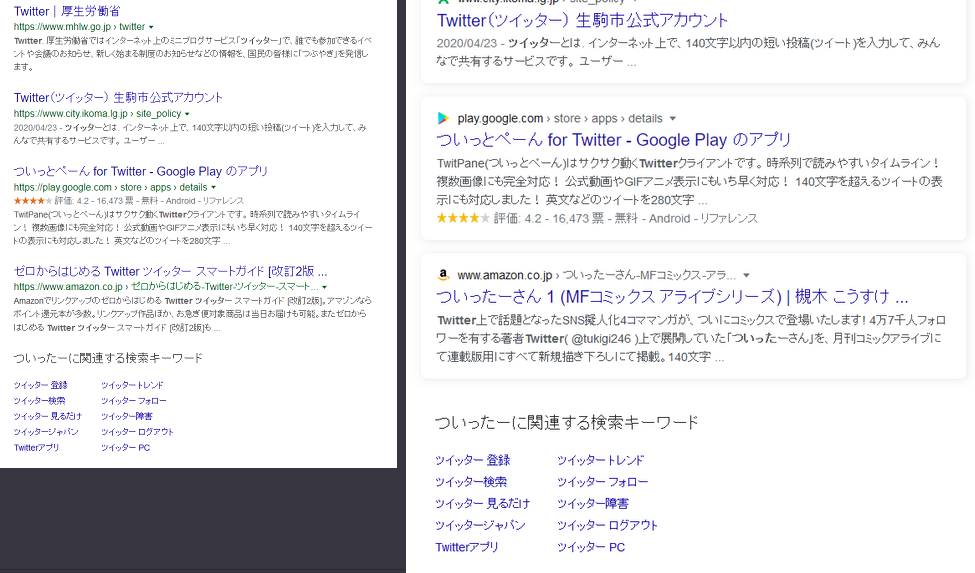Image resolution: width=975 pixels, height=573 pixels.
Task: Click left panel URL 'https://www.mhlw.go.jp › twitter'
Action: pos(79,27)
